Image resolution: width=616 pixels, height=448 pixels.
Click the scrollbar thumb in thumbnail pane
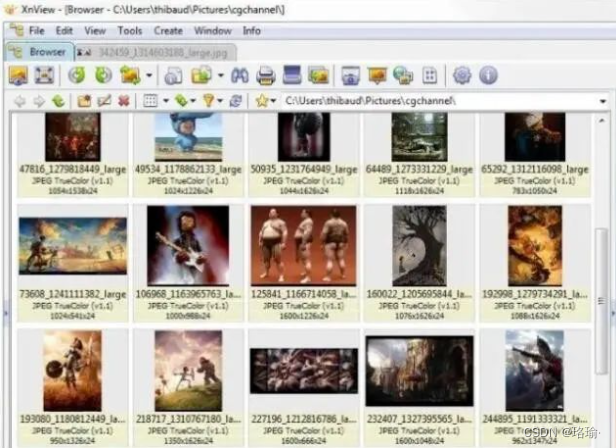(601, 301)
